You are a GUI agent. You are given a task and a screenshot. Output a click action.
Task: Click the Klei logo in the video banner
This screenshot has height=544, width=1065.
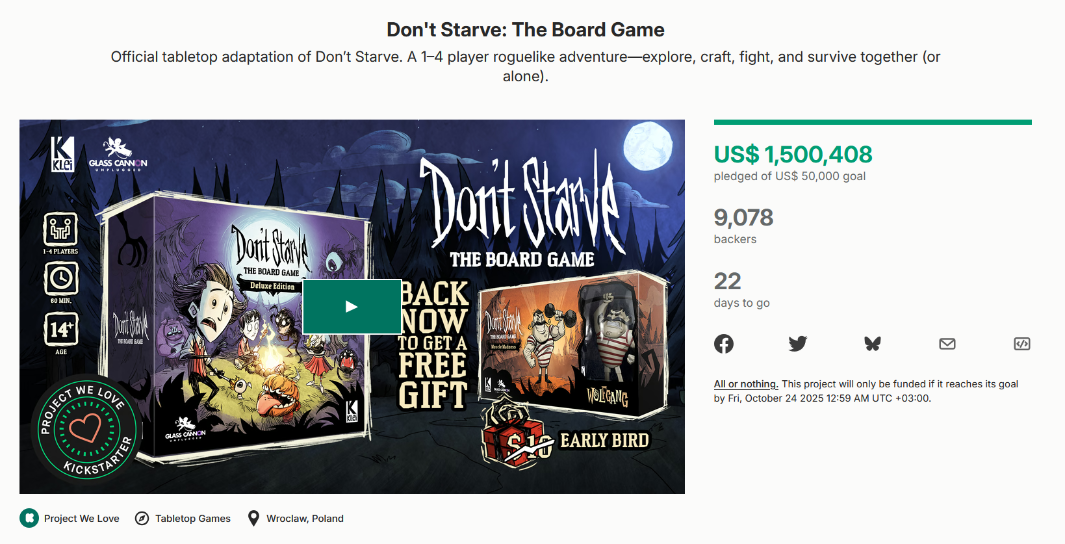click(x=62, y=152)
